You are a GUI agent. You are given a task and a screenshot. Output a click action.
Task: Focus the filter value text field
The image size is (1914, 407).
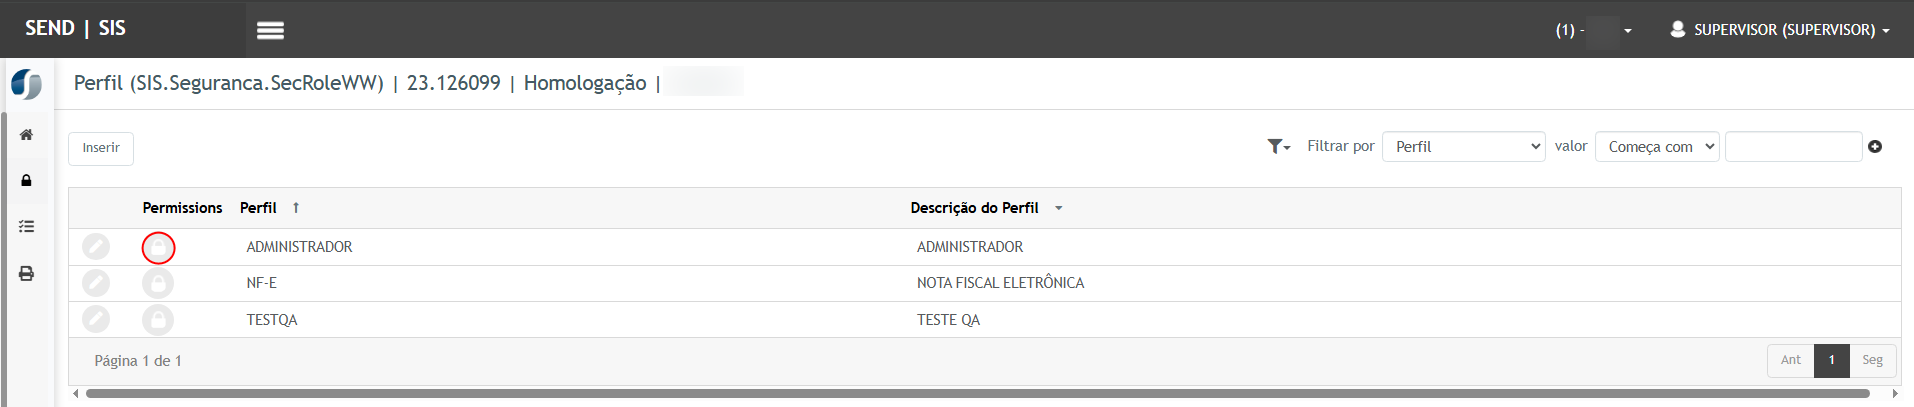click(x=1793, y=147)
